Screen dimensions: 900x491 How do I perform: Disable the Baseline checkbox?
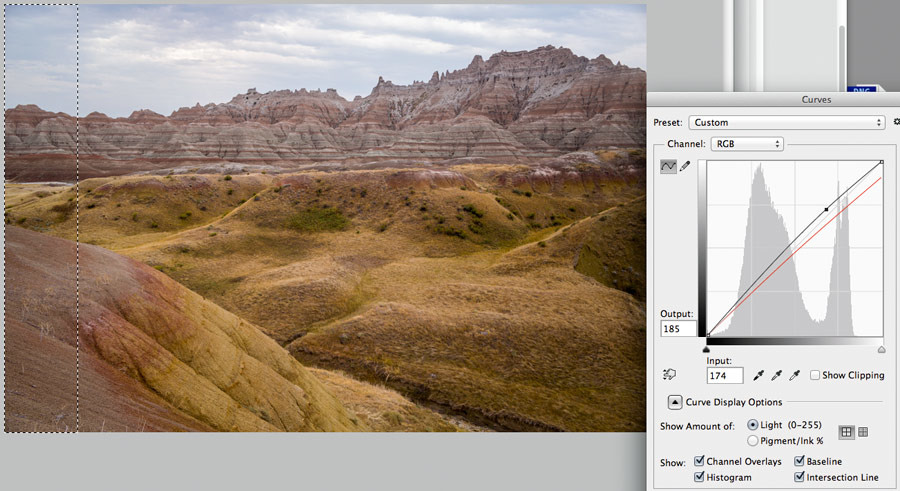coord(800,462)
